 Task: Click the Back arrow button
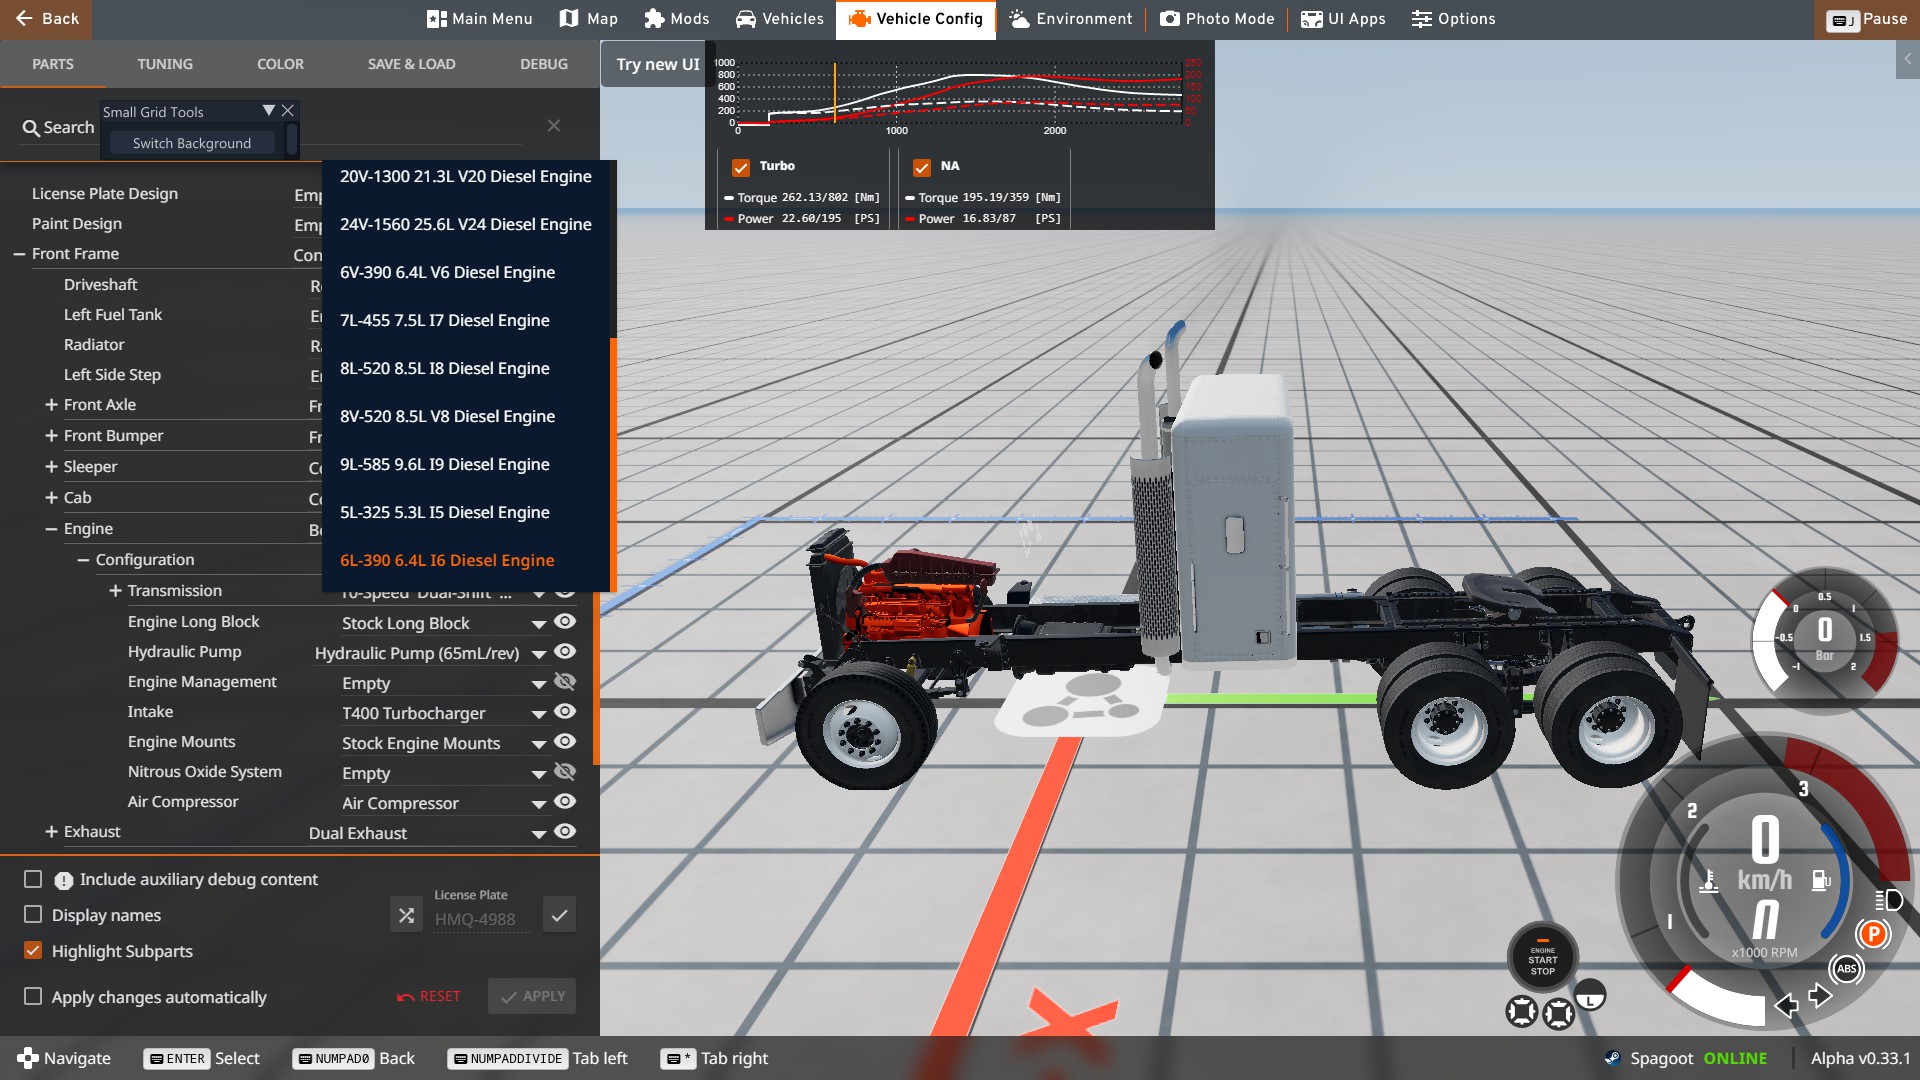tap(46, 19)
